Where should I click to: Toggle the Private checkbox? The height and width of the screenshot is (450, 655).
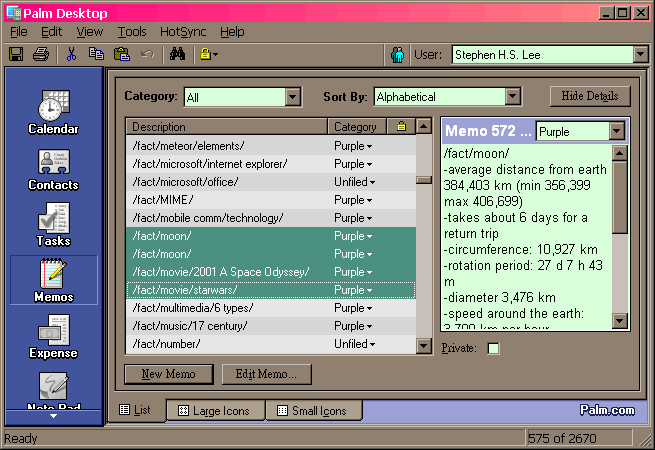pos(493,348)
